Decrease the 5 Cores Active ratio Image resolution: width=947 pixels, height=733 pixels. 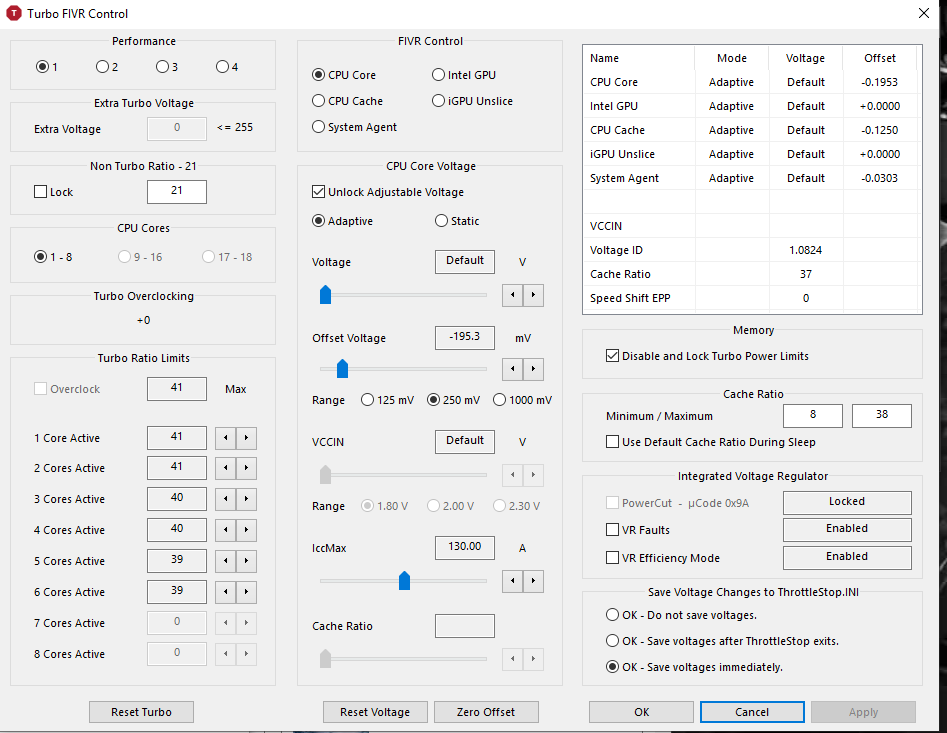[x=225, y=561]
